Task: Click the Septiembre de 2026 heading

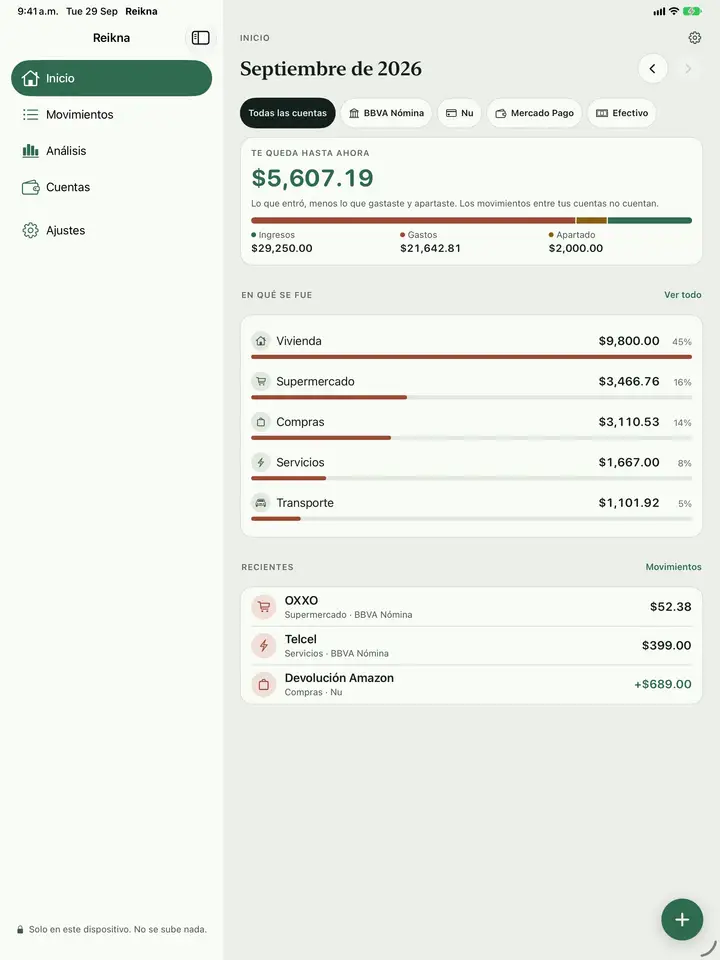Action: (x=331, y=69)
